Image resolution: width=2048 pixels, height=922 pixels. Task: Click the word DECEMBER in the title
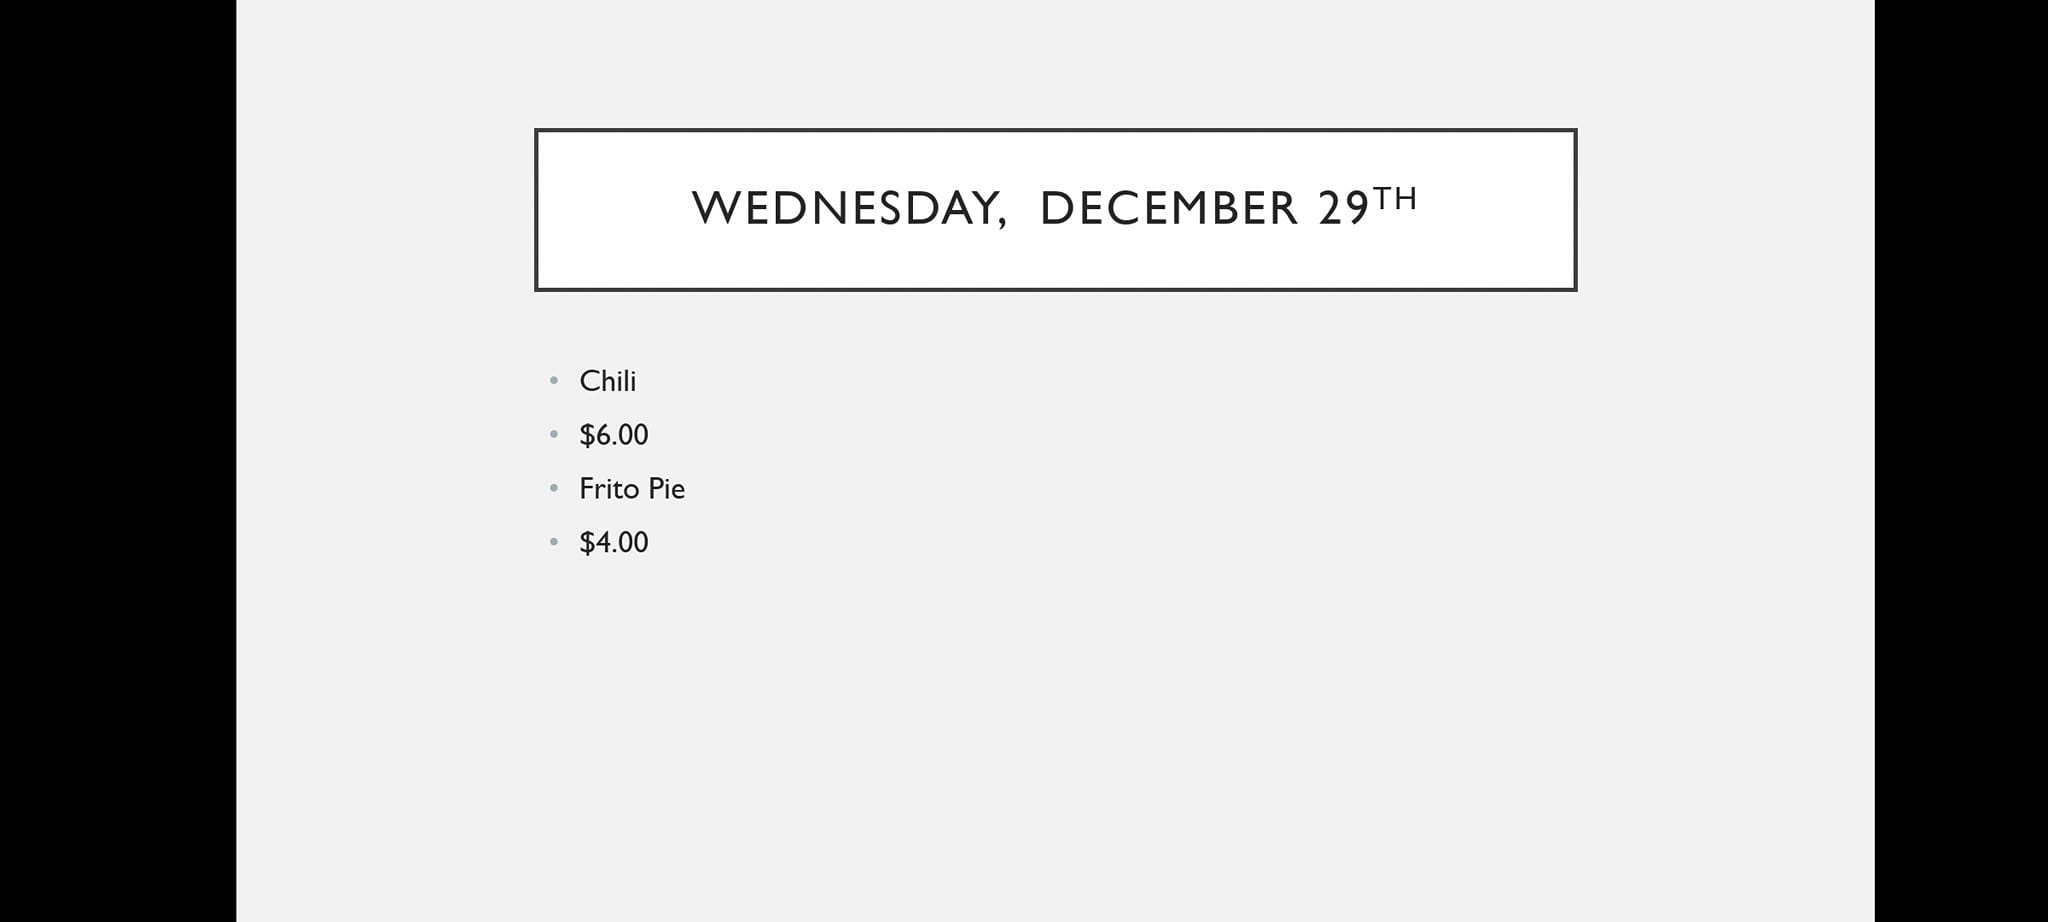[x=1168, y=208]
